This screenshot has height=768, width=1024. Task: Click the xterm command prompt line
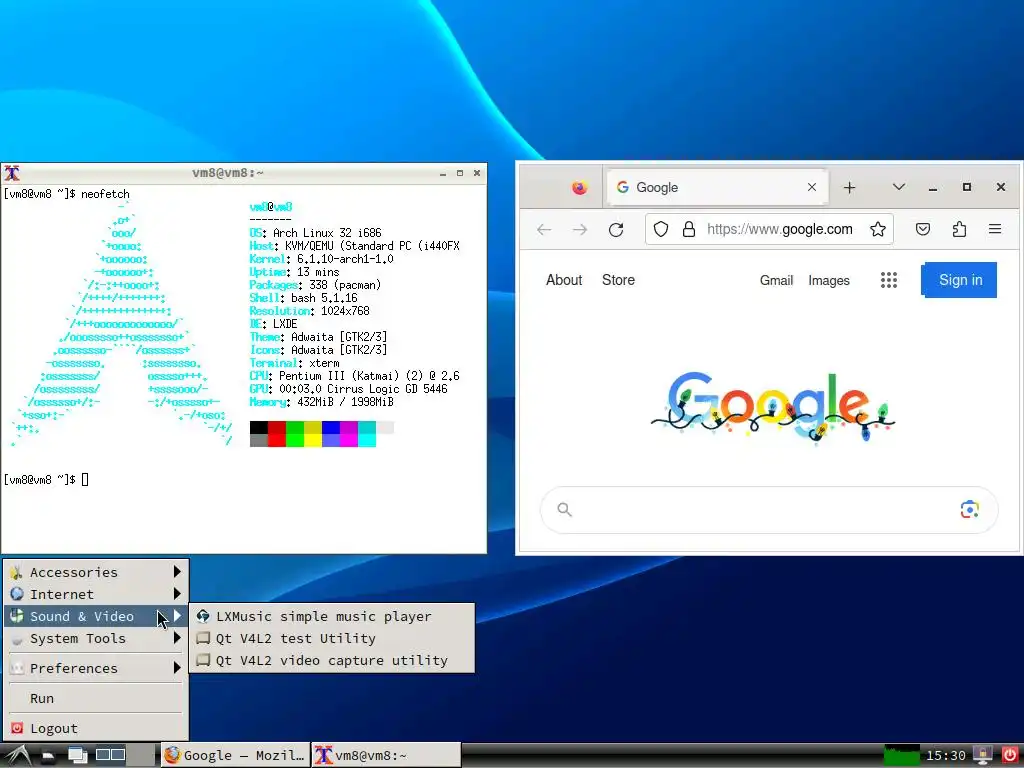pos(46,480)
